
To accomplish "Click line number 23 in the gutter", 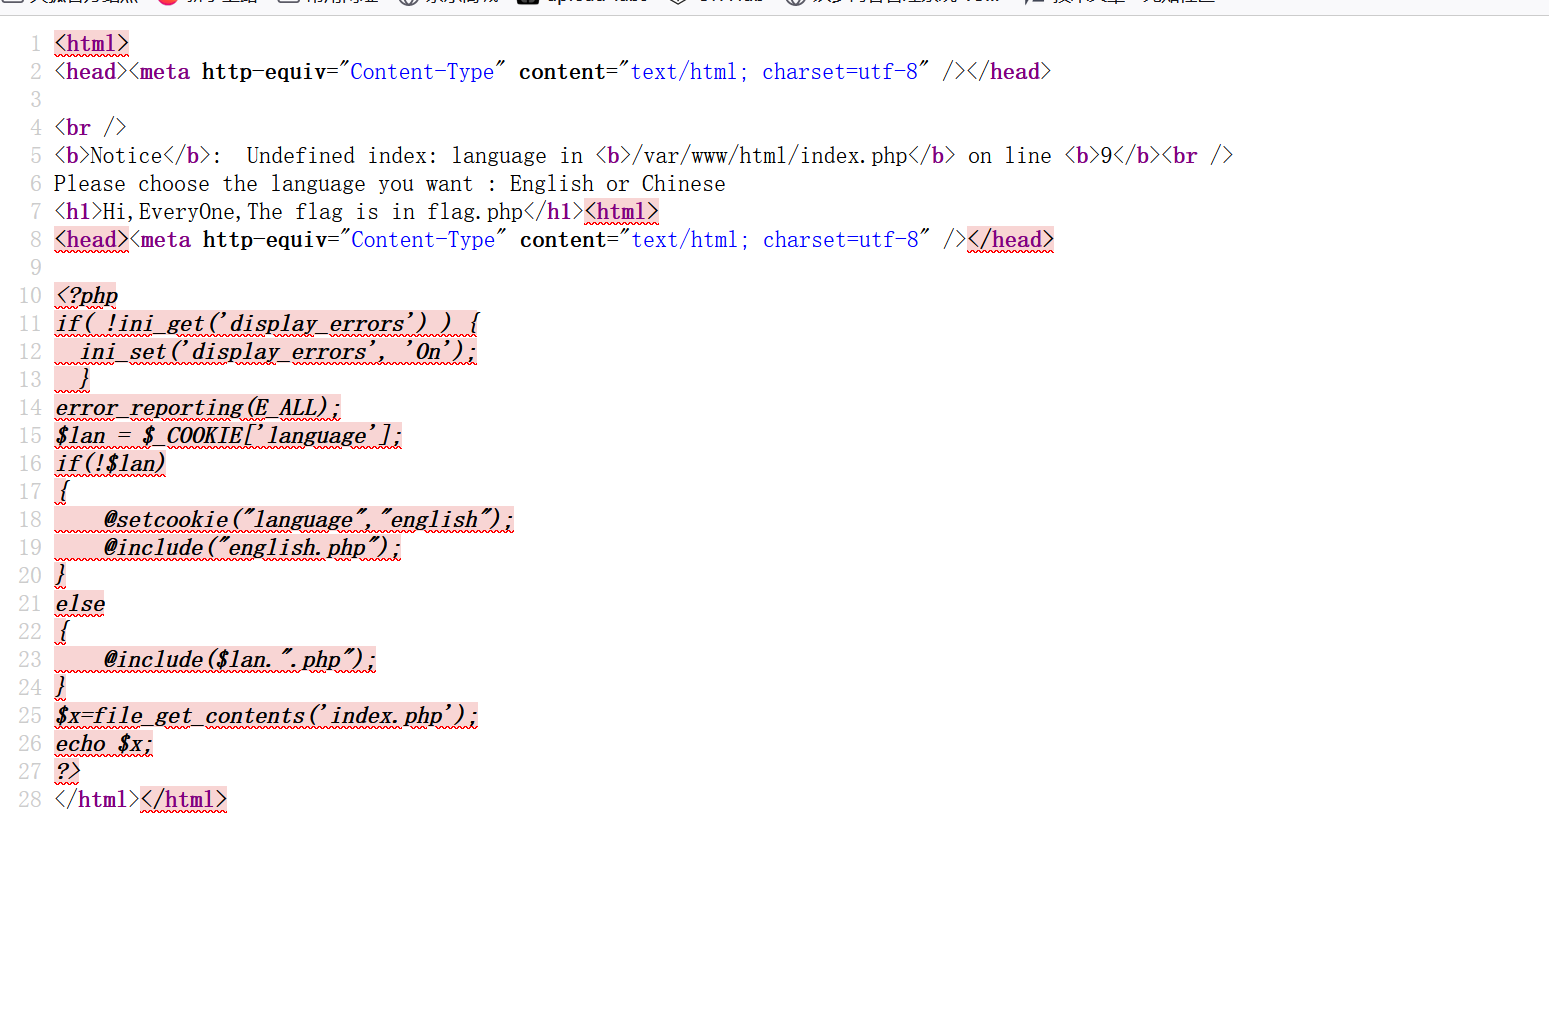I will (x=30, y=660).
